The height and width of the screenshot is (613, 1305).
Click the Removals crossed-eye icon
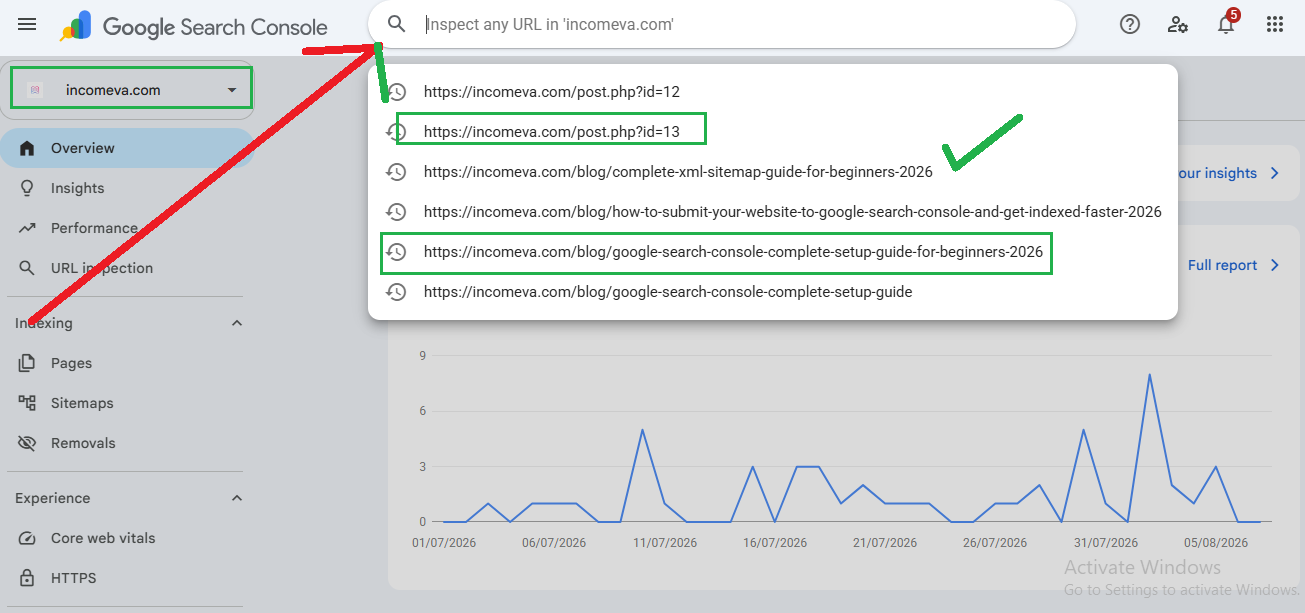[27, 443]
